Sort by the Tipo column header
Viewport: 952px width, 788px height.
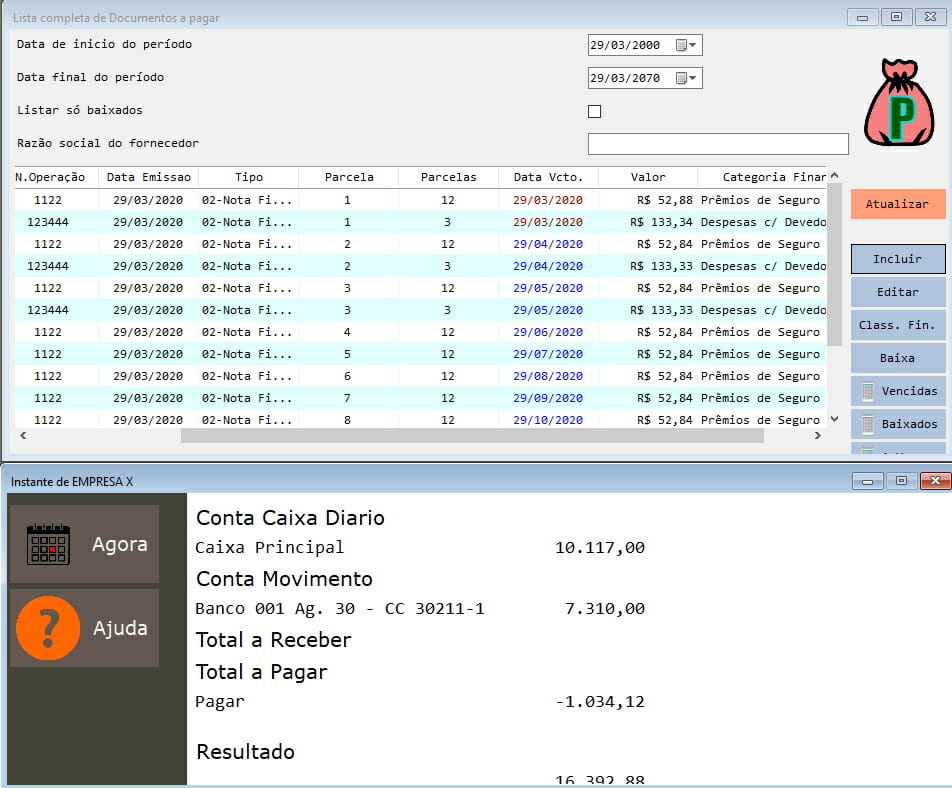(x=249, y=177)
